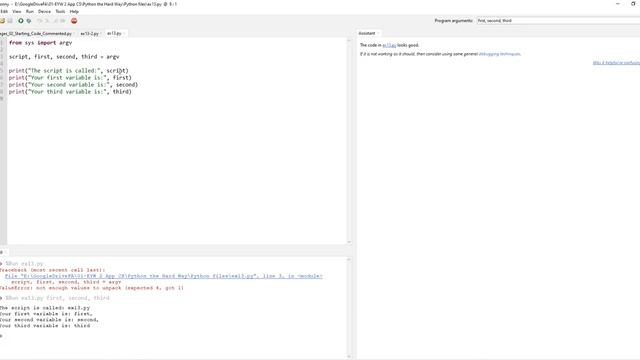The height and width of the screenshot is (360, 640).
Task: Open the Edit menu
Action: tap(4, 11)
